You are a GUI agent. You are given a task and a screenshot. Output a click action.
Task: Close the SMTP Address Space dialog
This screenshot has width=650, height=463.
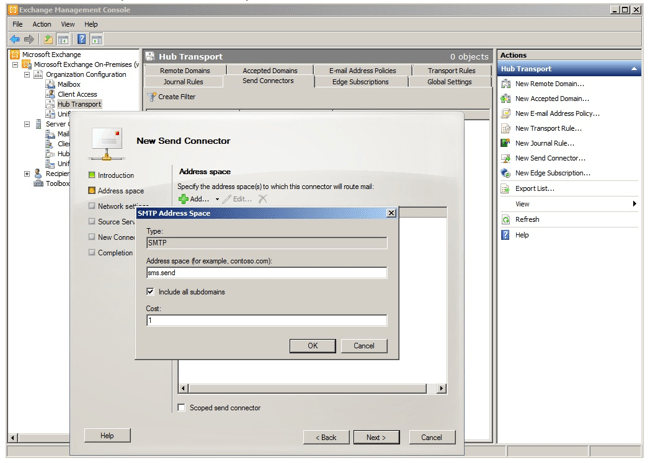[391, 213]
